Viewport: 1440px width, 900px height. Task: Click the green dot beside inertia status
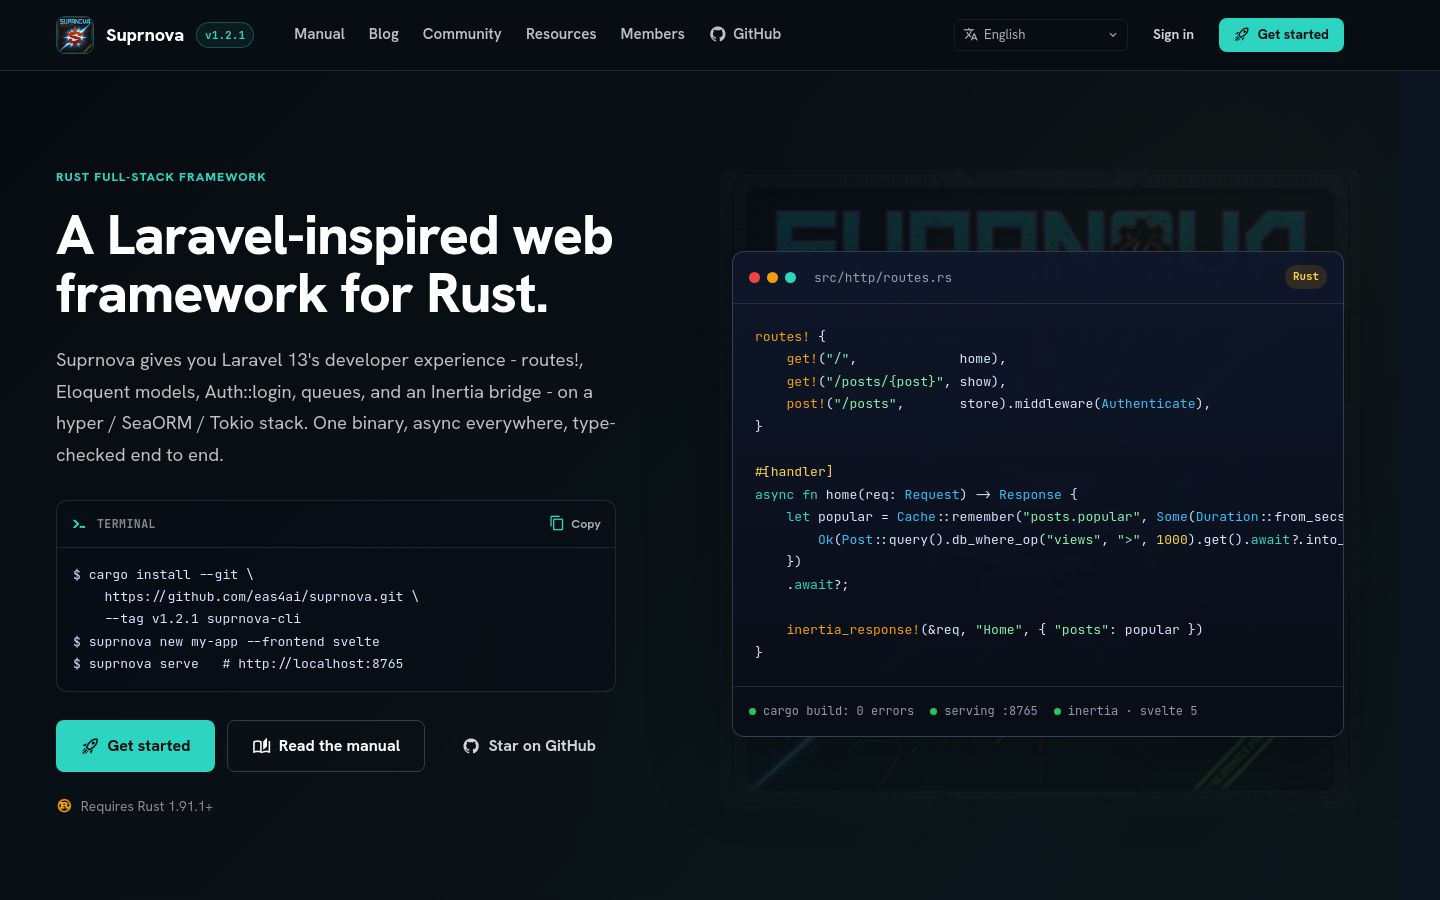click(x=1057, y=712)
